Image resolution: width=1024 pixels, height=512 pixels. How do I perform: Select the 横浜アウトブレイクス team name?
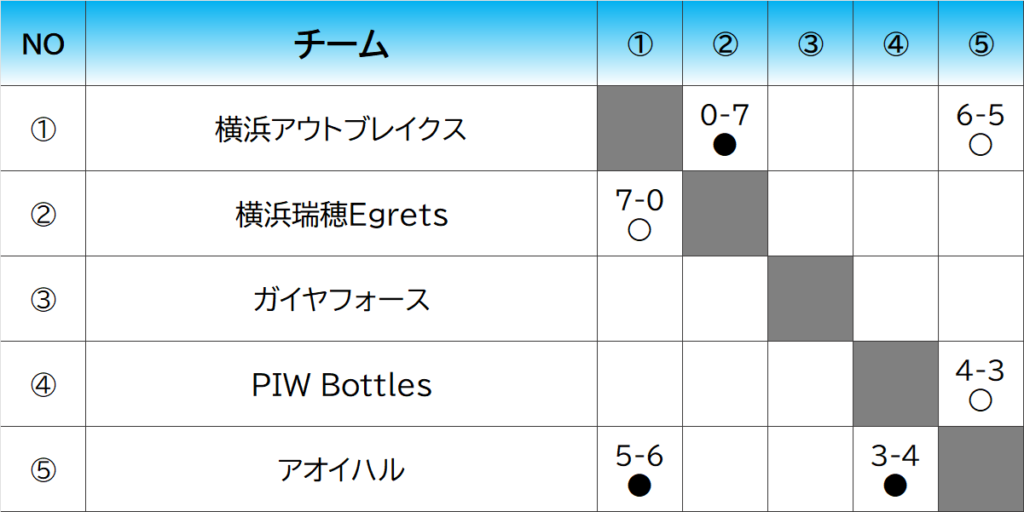341,129
